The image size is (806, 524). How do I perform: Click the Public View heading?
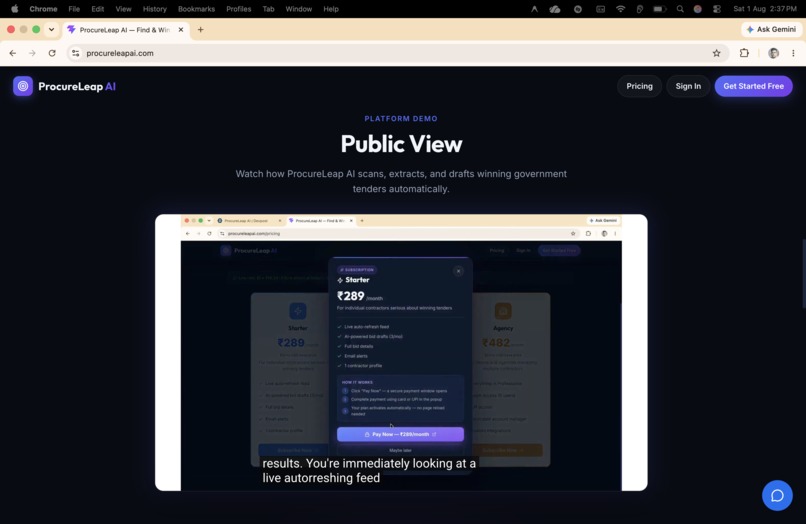coord(401,144)
